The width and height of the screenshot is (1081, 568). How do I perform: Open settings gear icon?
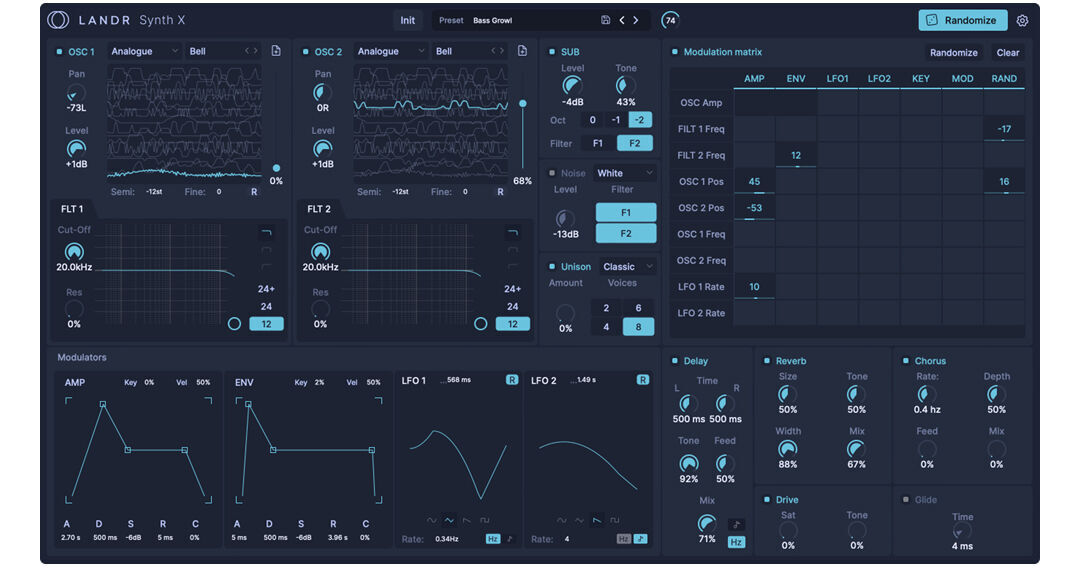tap(1022, 21)
